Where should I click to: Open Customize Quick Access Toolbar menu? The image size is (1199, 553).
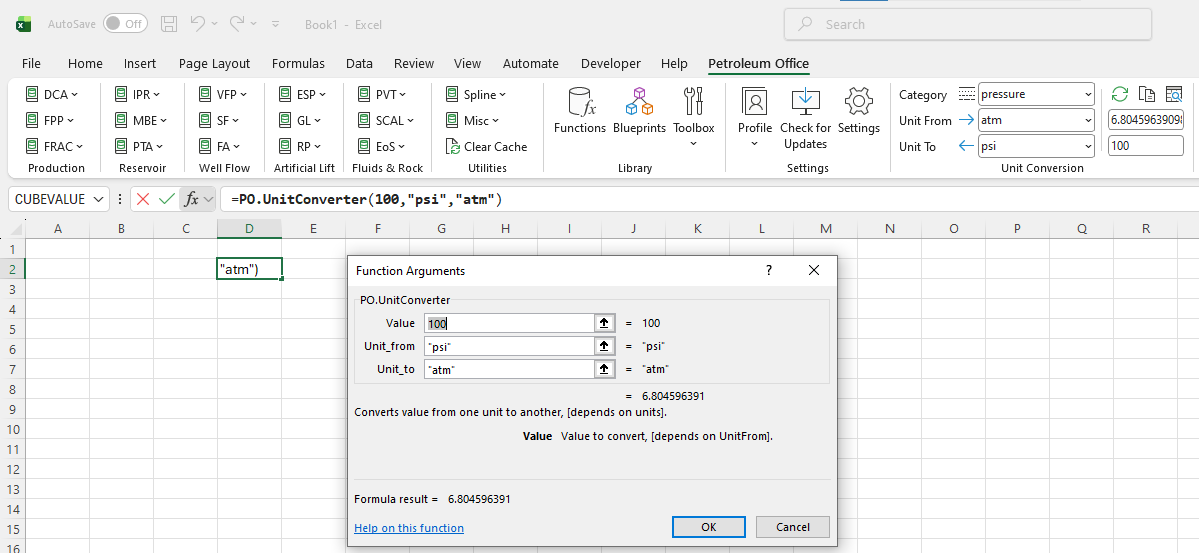[275, 24]
